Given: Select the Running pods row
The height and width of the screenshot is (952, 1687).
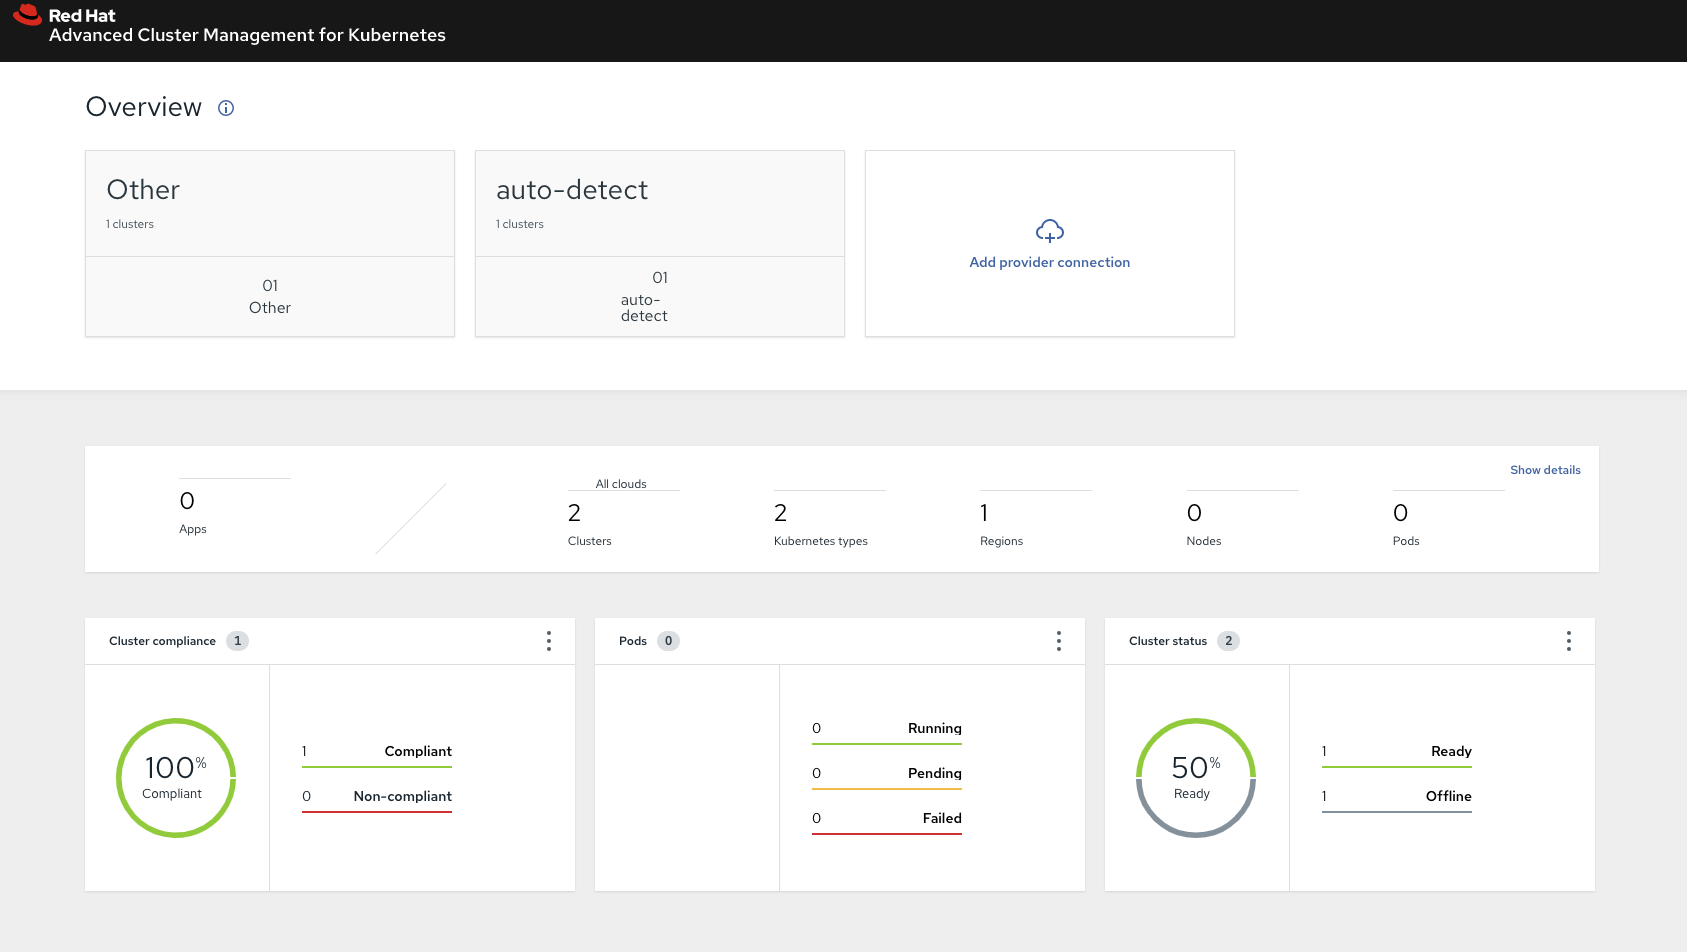Looking at the screenshot, I should (887, 730).
